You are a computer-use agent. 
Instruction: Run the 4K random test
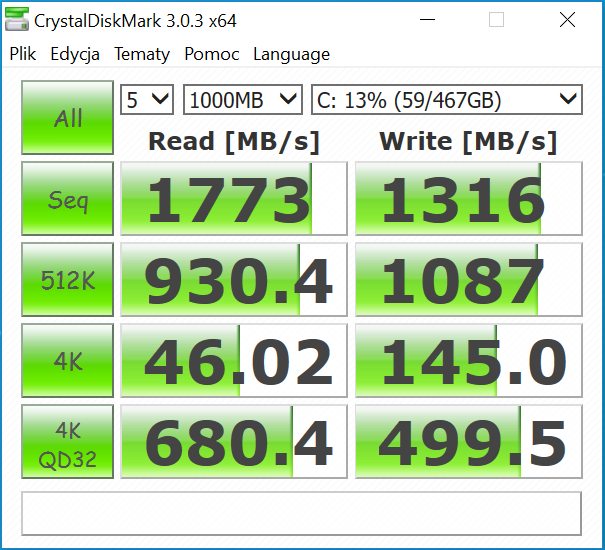[68, 361]
